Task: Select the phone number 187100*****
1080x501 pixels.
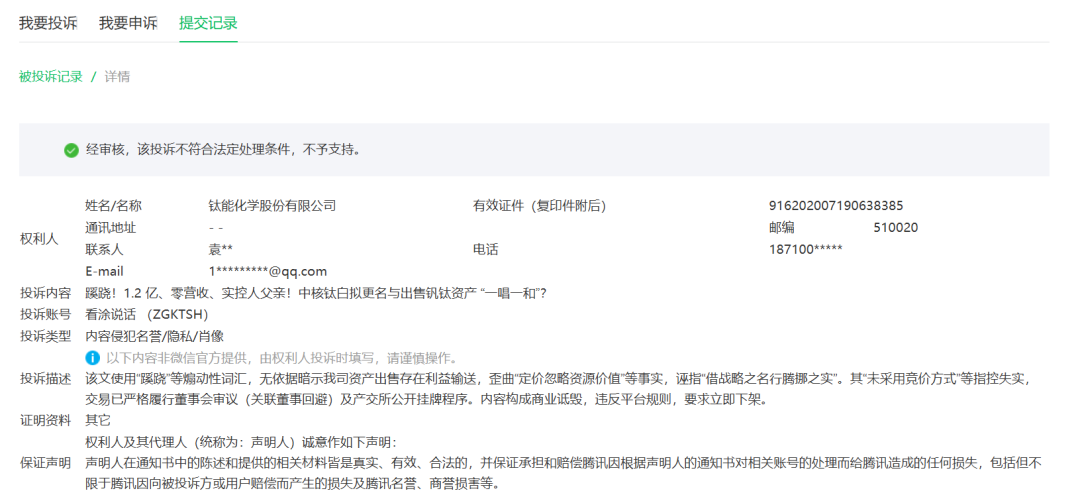Action: (805, 249)
